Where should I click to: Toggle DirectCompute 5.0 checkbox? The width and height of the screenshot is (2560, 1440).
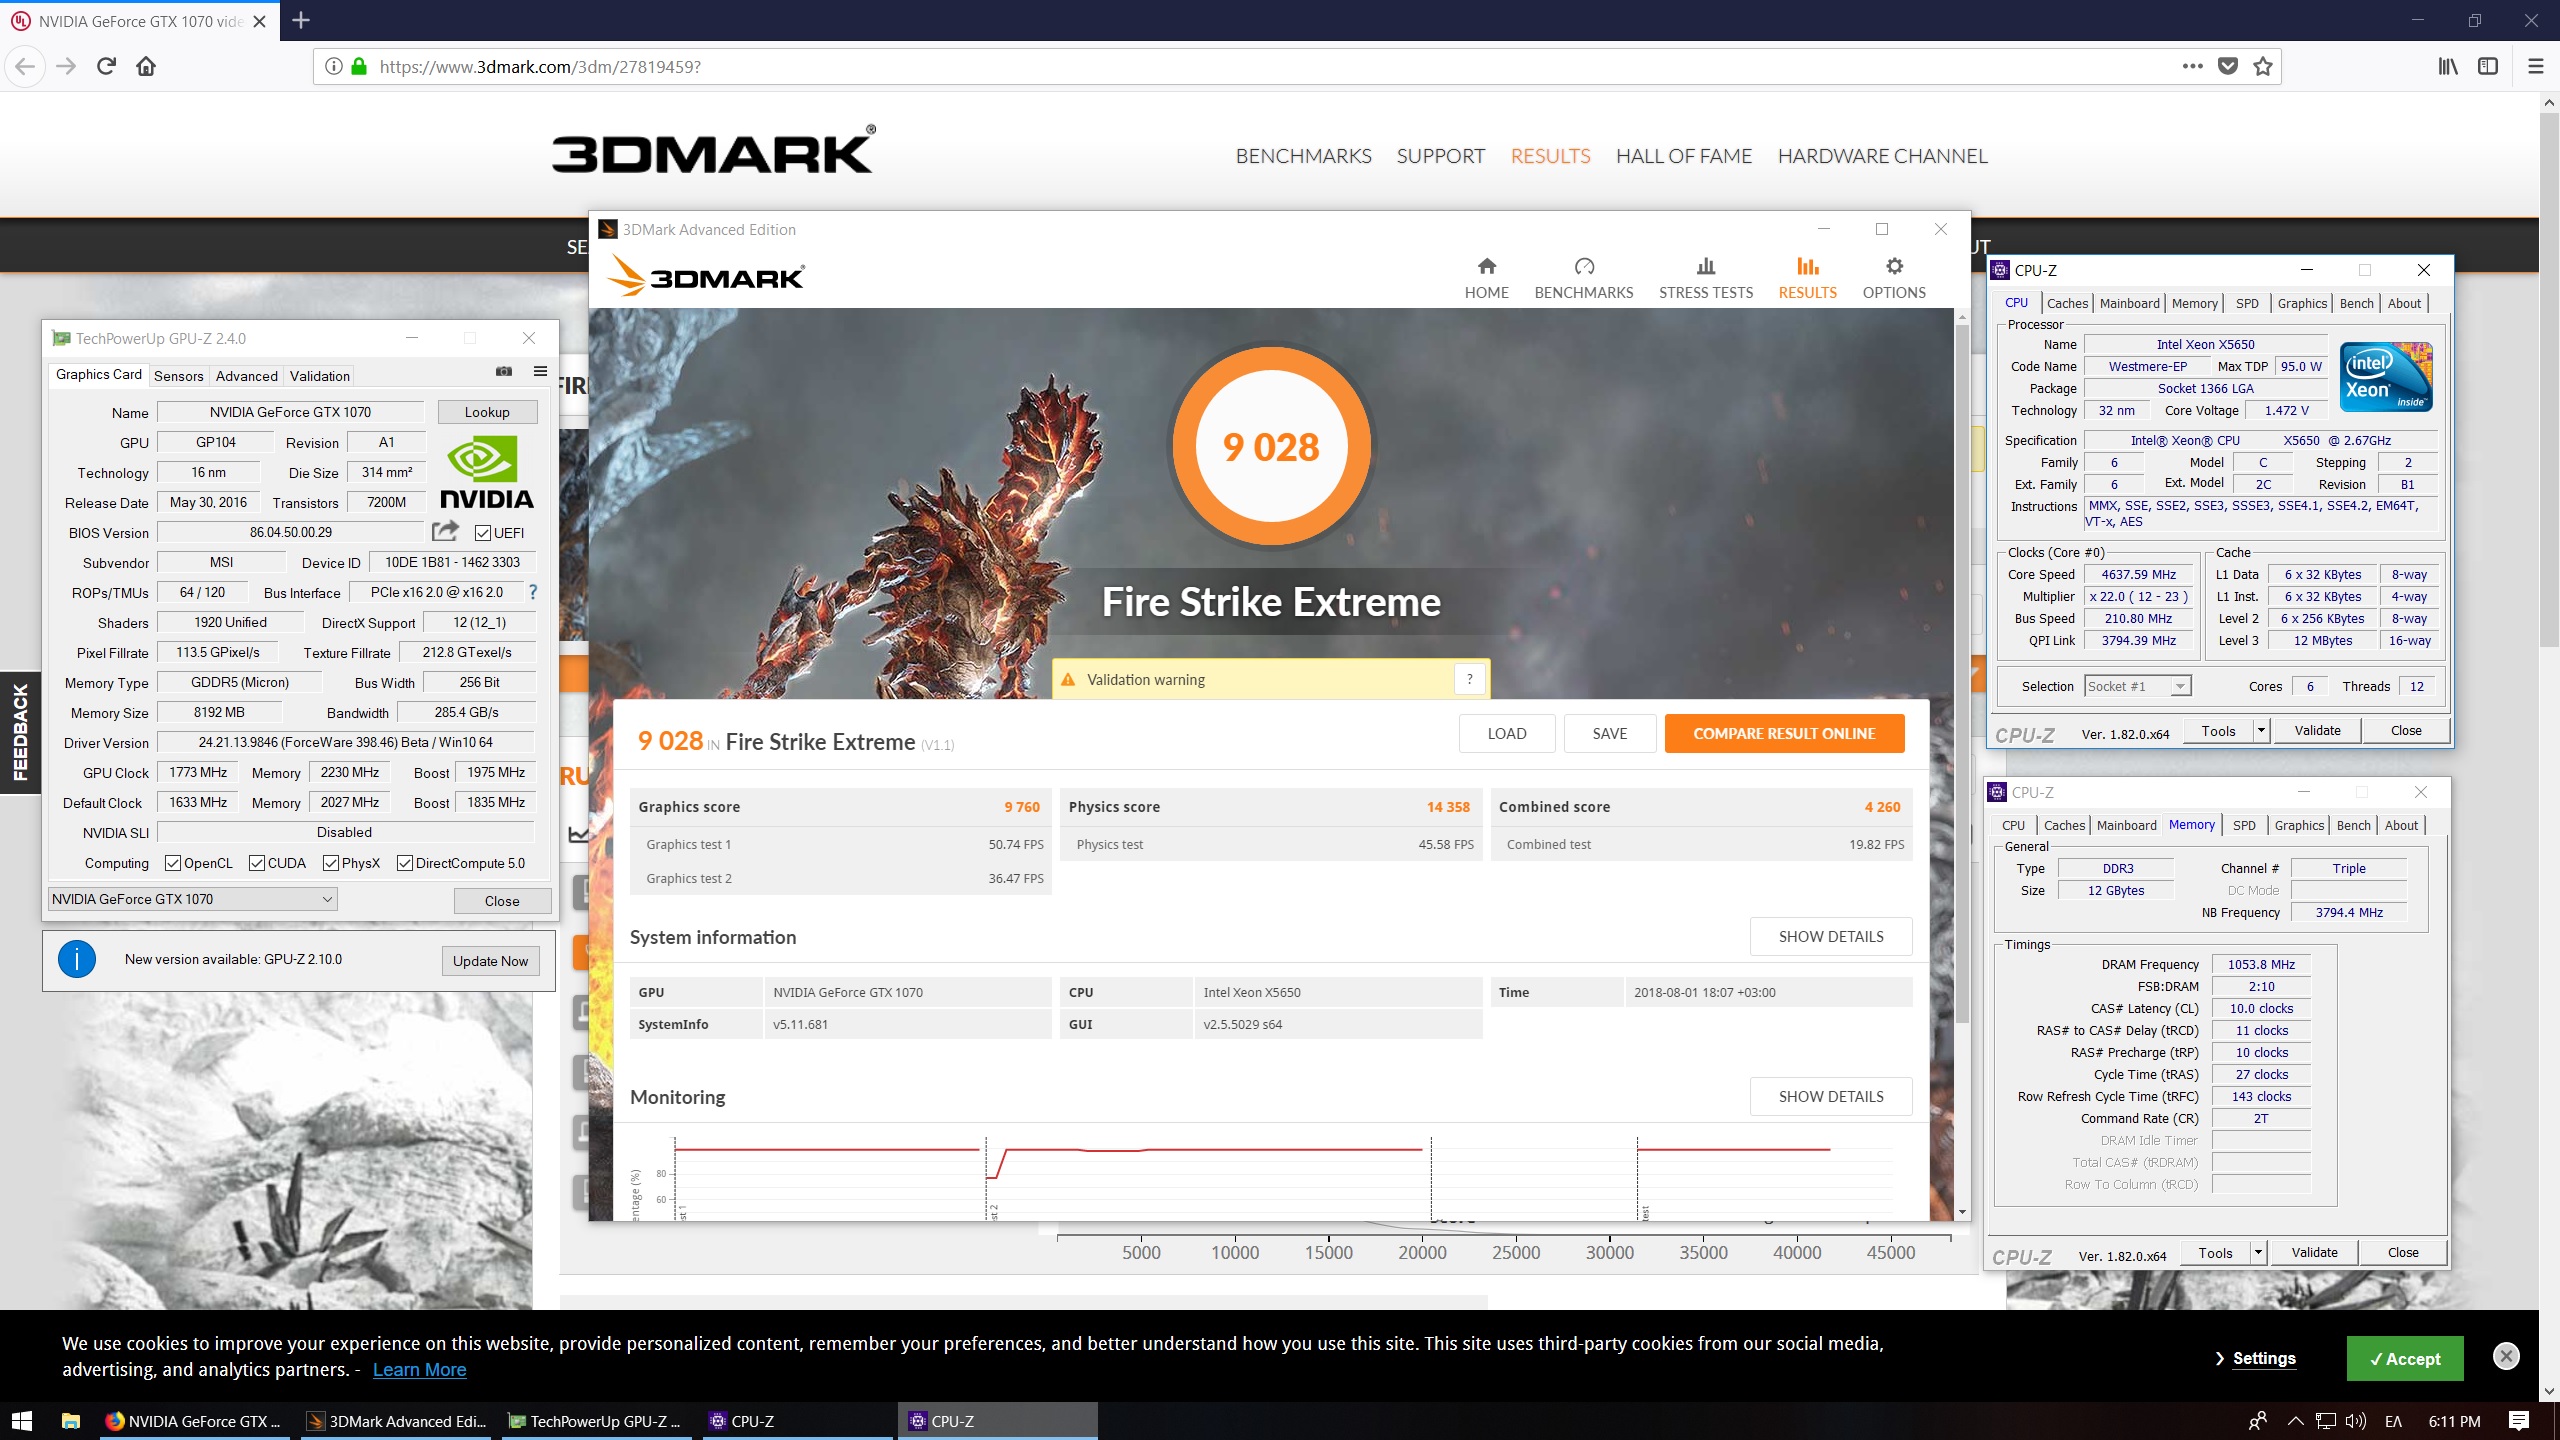coord(405,863)
